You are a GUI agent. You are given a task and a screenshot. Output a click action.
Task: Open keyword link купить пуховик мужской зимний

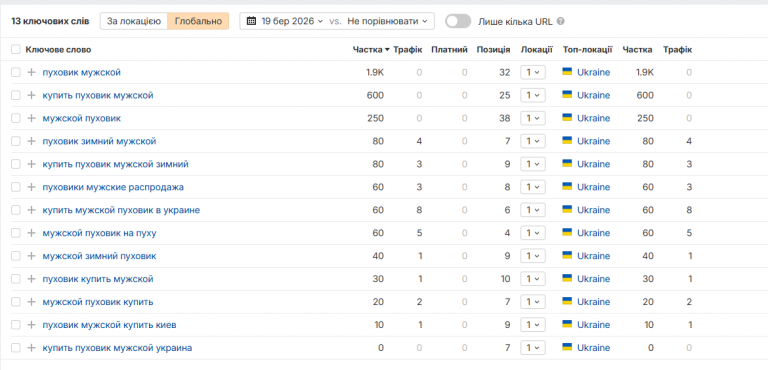tap(116, 164)
